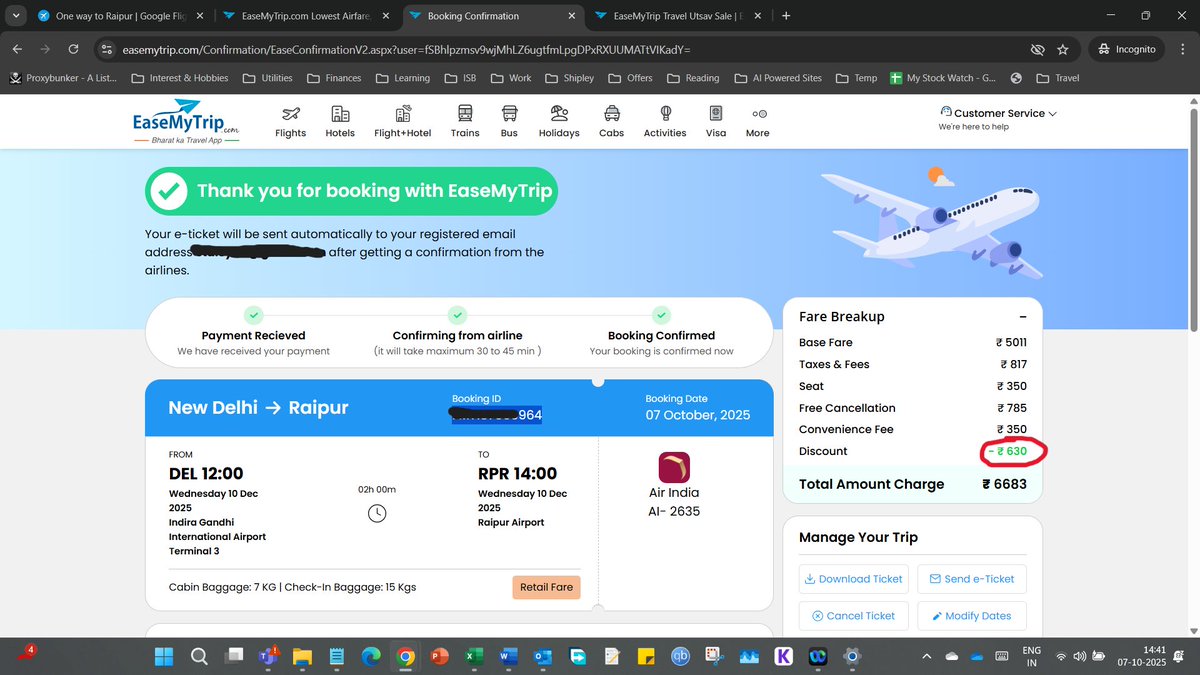Image resolution: width=1200 pixels, height=675 pixels.
Task: Launch Microsoft Teams from taskbar
Action: (x=268, y=656)
